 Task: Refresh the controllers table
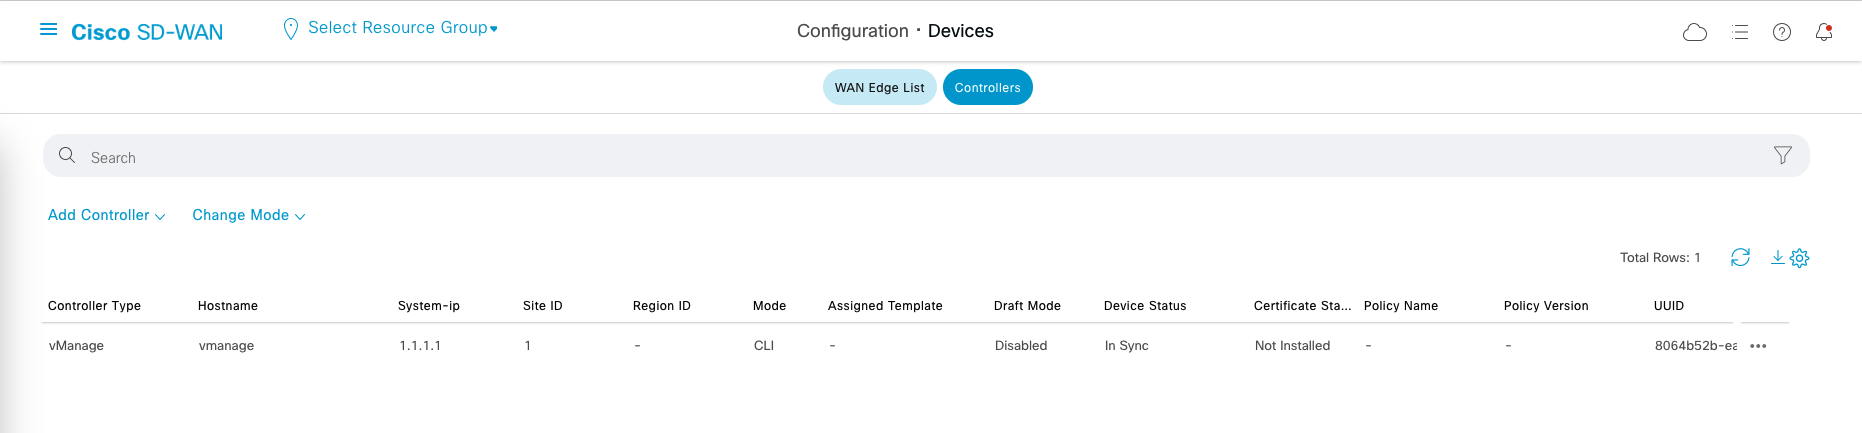pos(1740,257)
